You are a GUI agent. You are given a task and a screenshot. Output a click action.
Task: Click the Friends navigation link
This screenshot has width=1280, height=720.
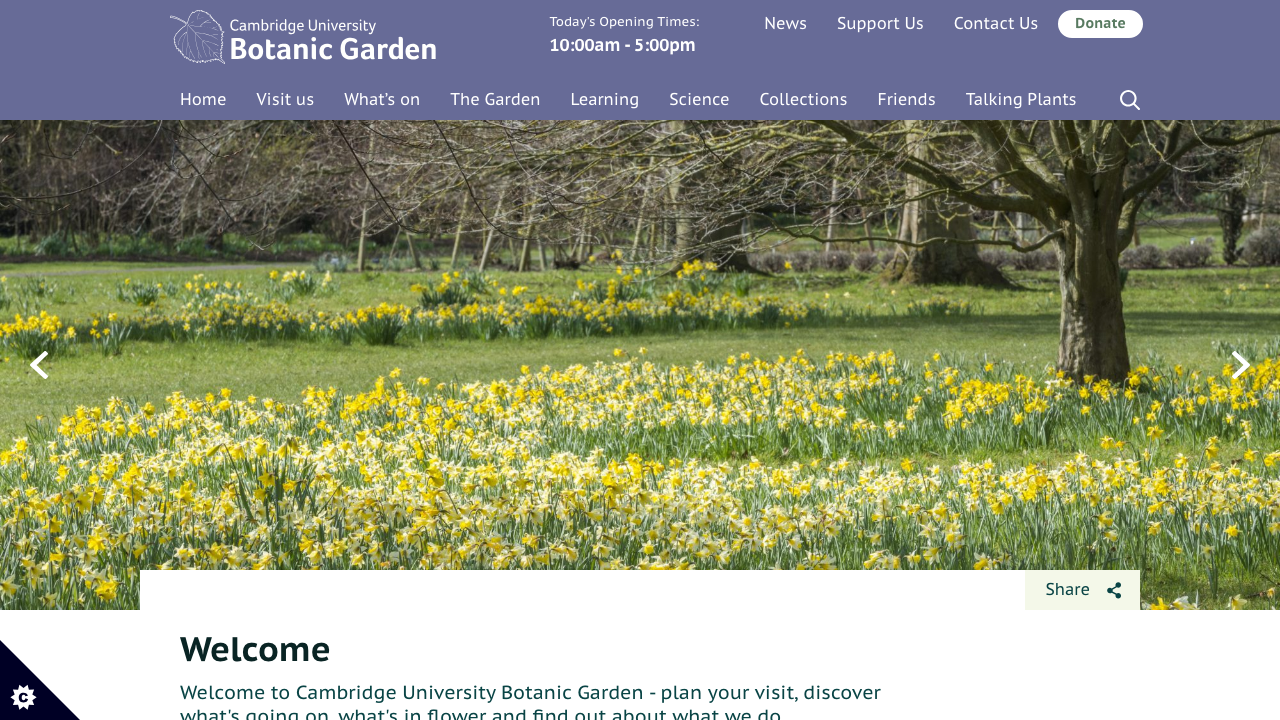click(x=906, y=98)
